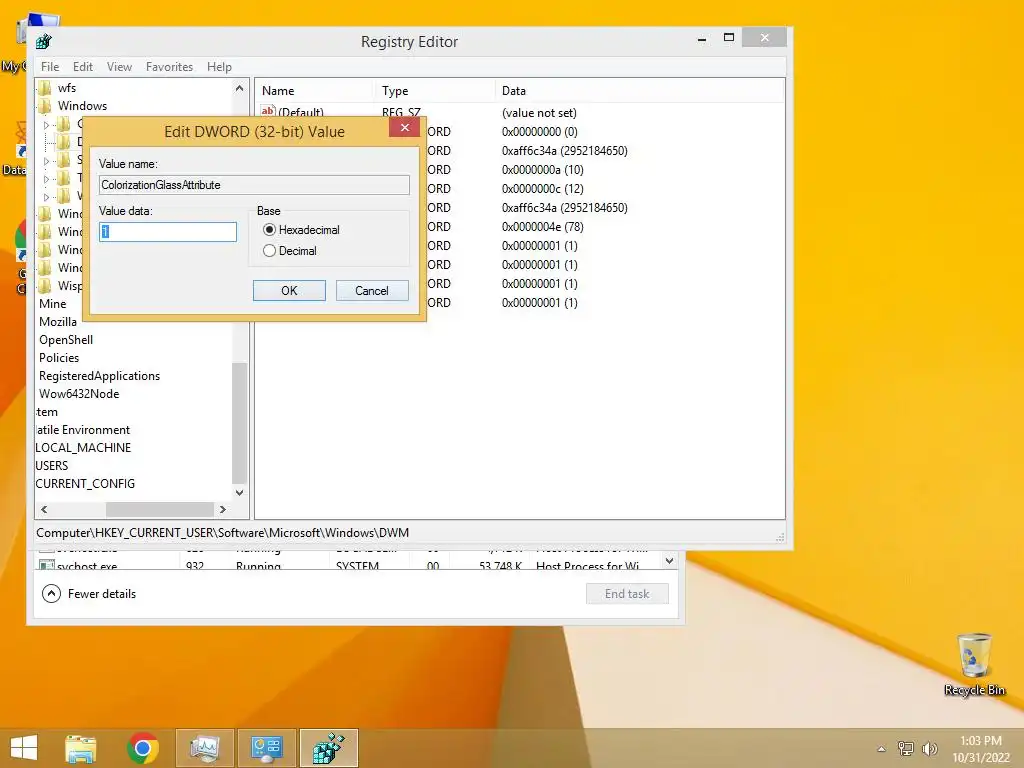This screenshot has height=768, width=1024.
Task: Open the Help menu
Action: coord(219,67)
